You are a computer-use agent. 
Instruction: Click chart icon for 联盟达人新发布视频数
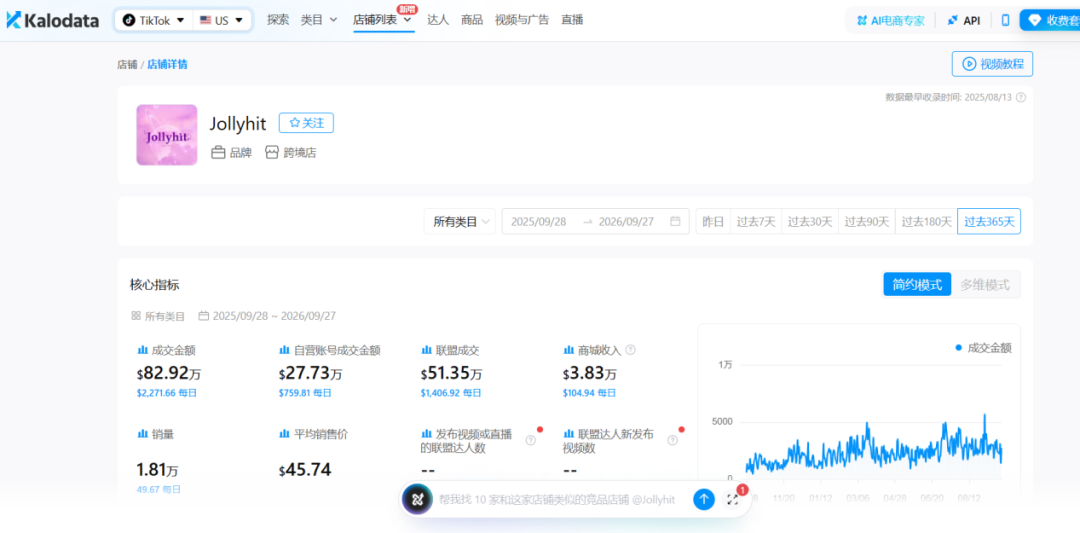(569, 434)
